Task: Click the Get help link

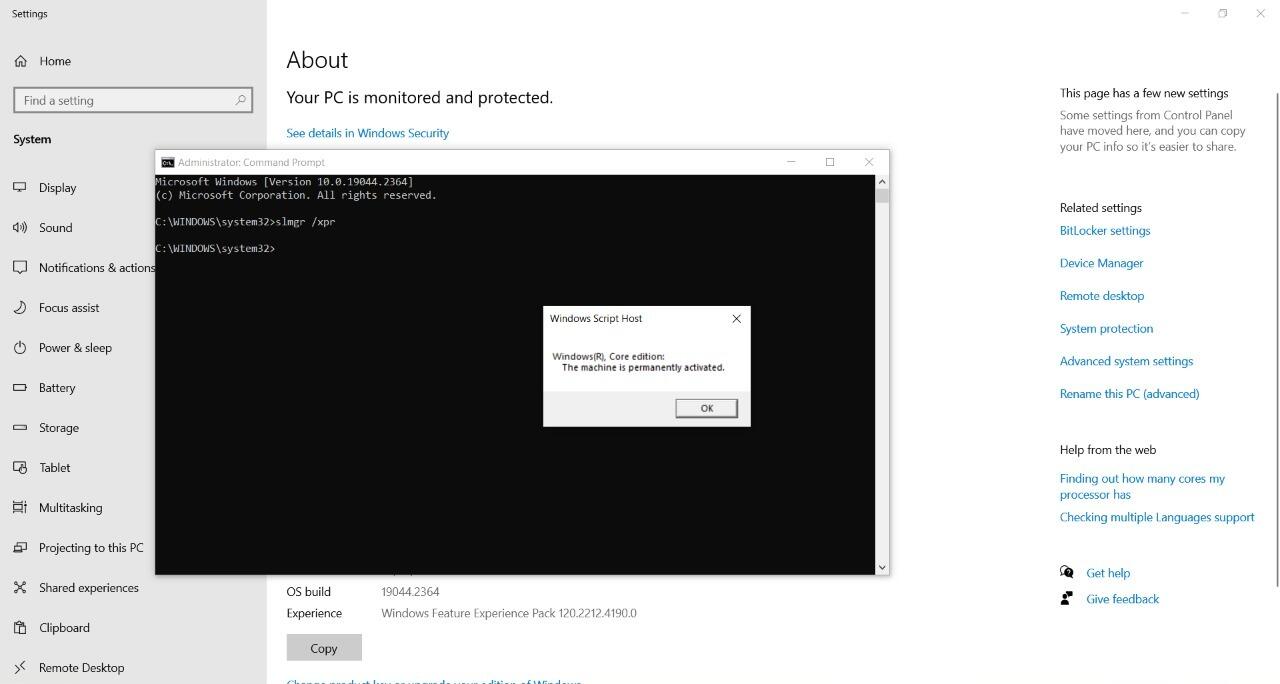Action: point(1108,573)
